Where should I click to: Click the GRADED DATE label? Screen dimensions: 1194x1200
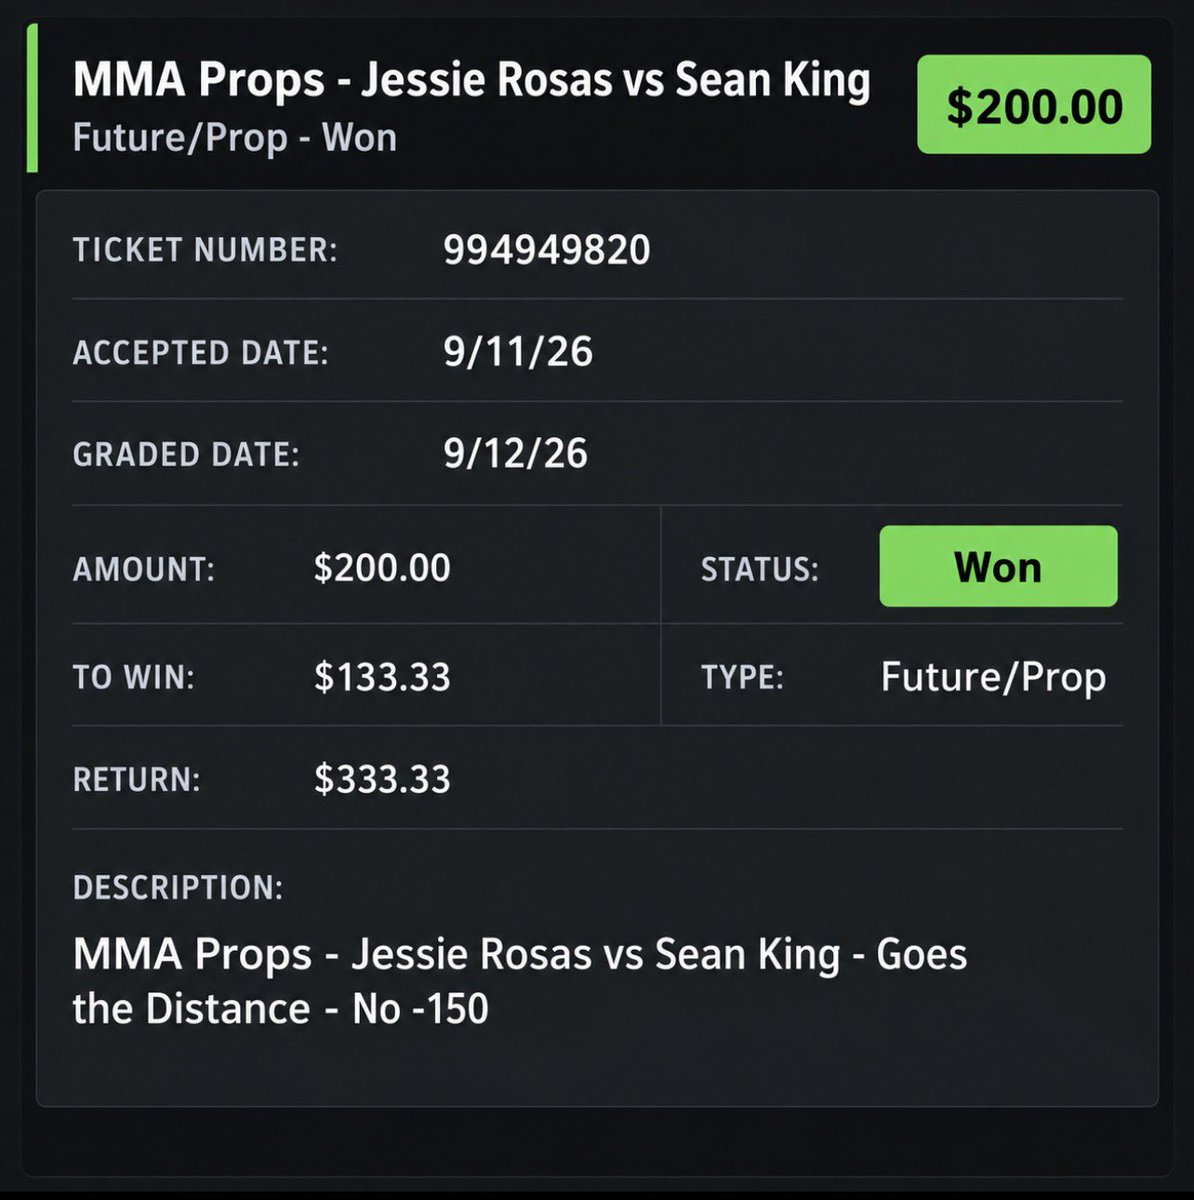click(x=186, y=455)
